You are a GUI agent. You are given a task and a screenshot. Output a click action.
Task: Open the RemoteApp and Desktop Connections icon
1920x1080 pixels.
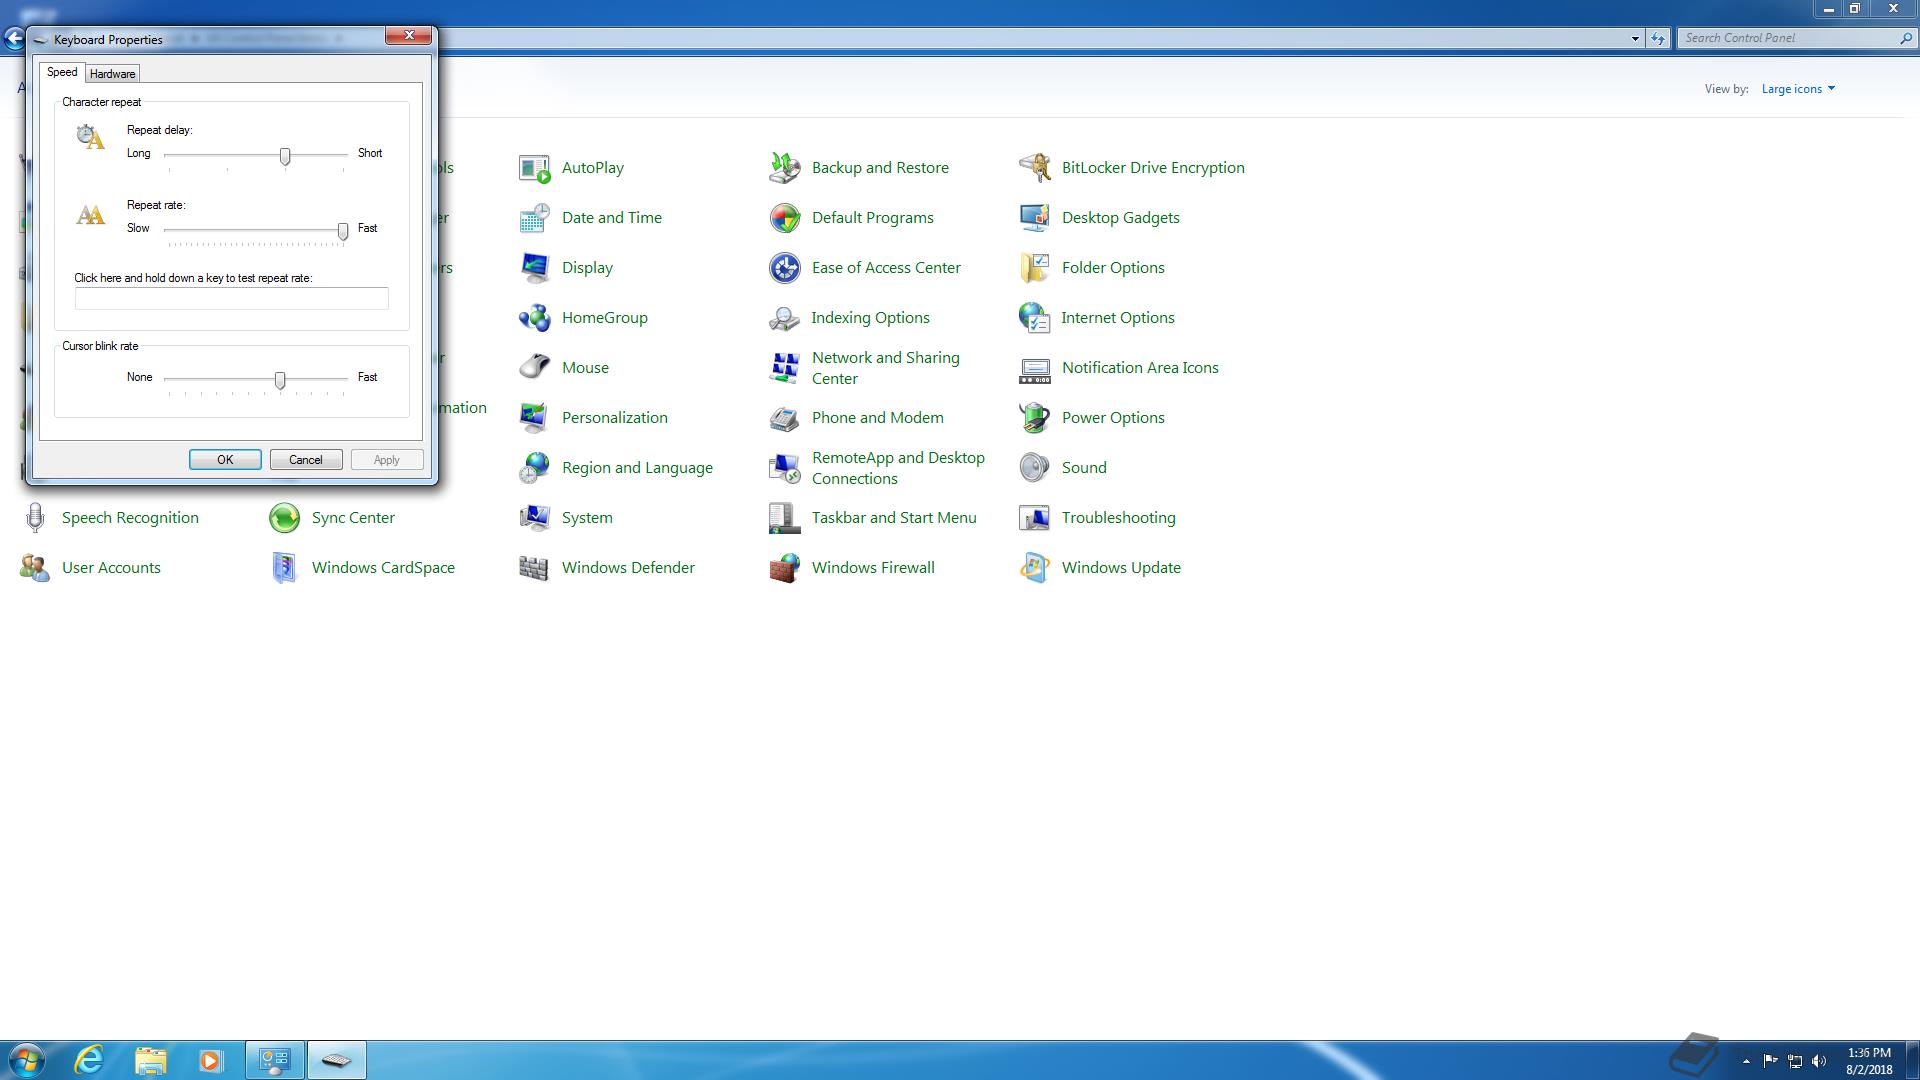pos(784,468)
